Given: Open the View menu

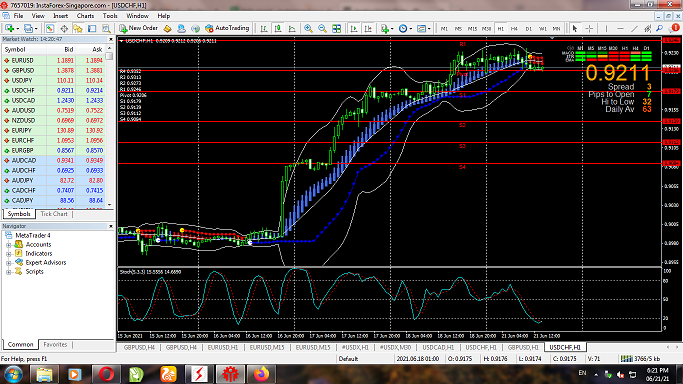Looking at the screenshot, I should 38,16.
